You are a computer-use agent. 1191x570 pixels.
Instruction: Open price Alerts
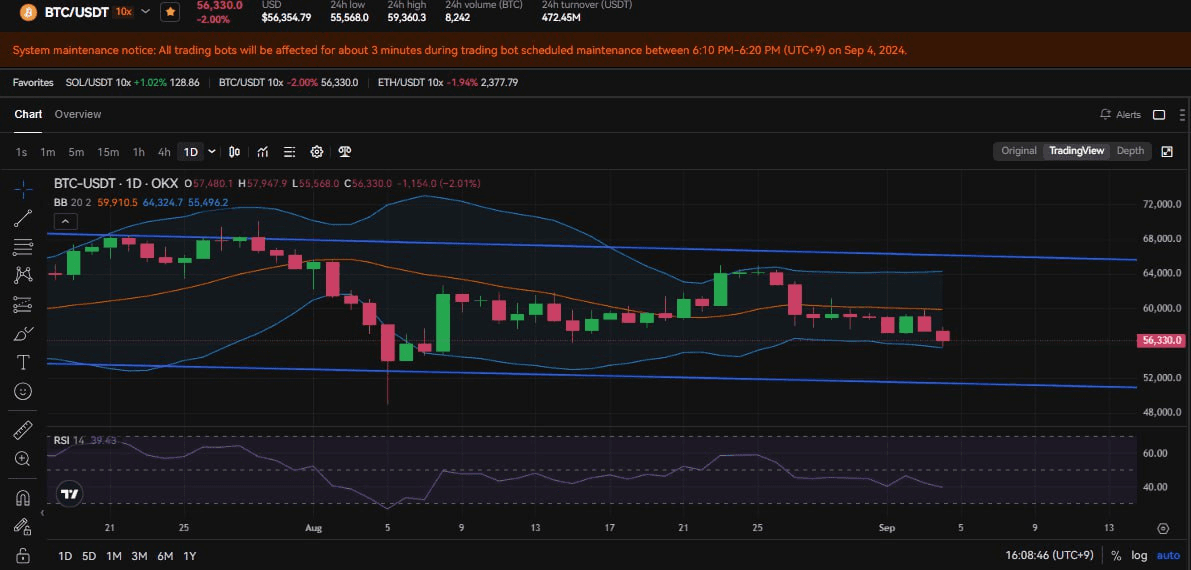[x=1120, y=115]
